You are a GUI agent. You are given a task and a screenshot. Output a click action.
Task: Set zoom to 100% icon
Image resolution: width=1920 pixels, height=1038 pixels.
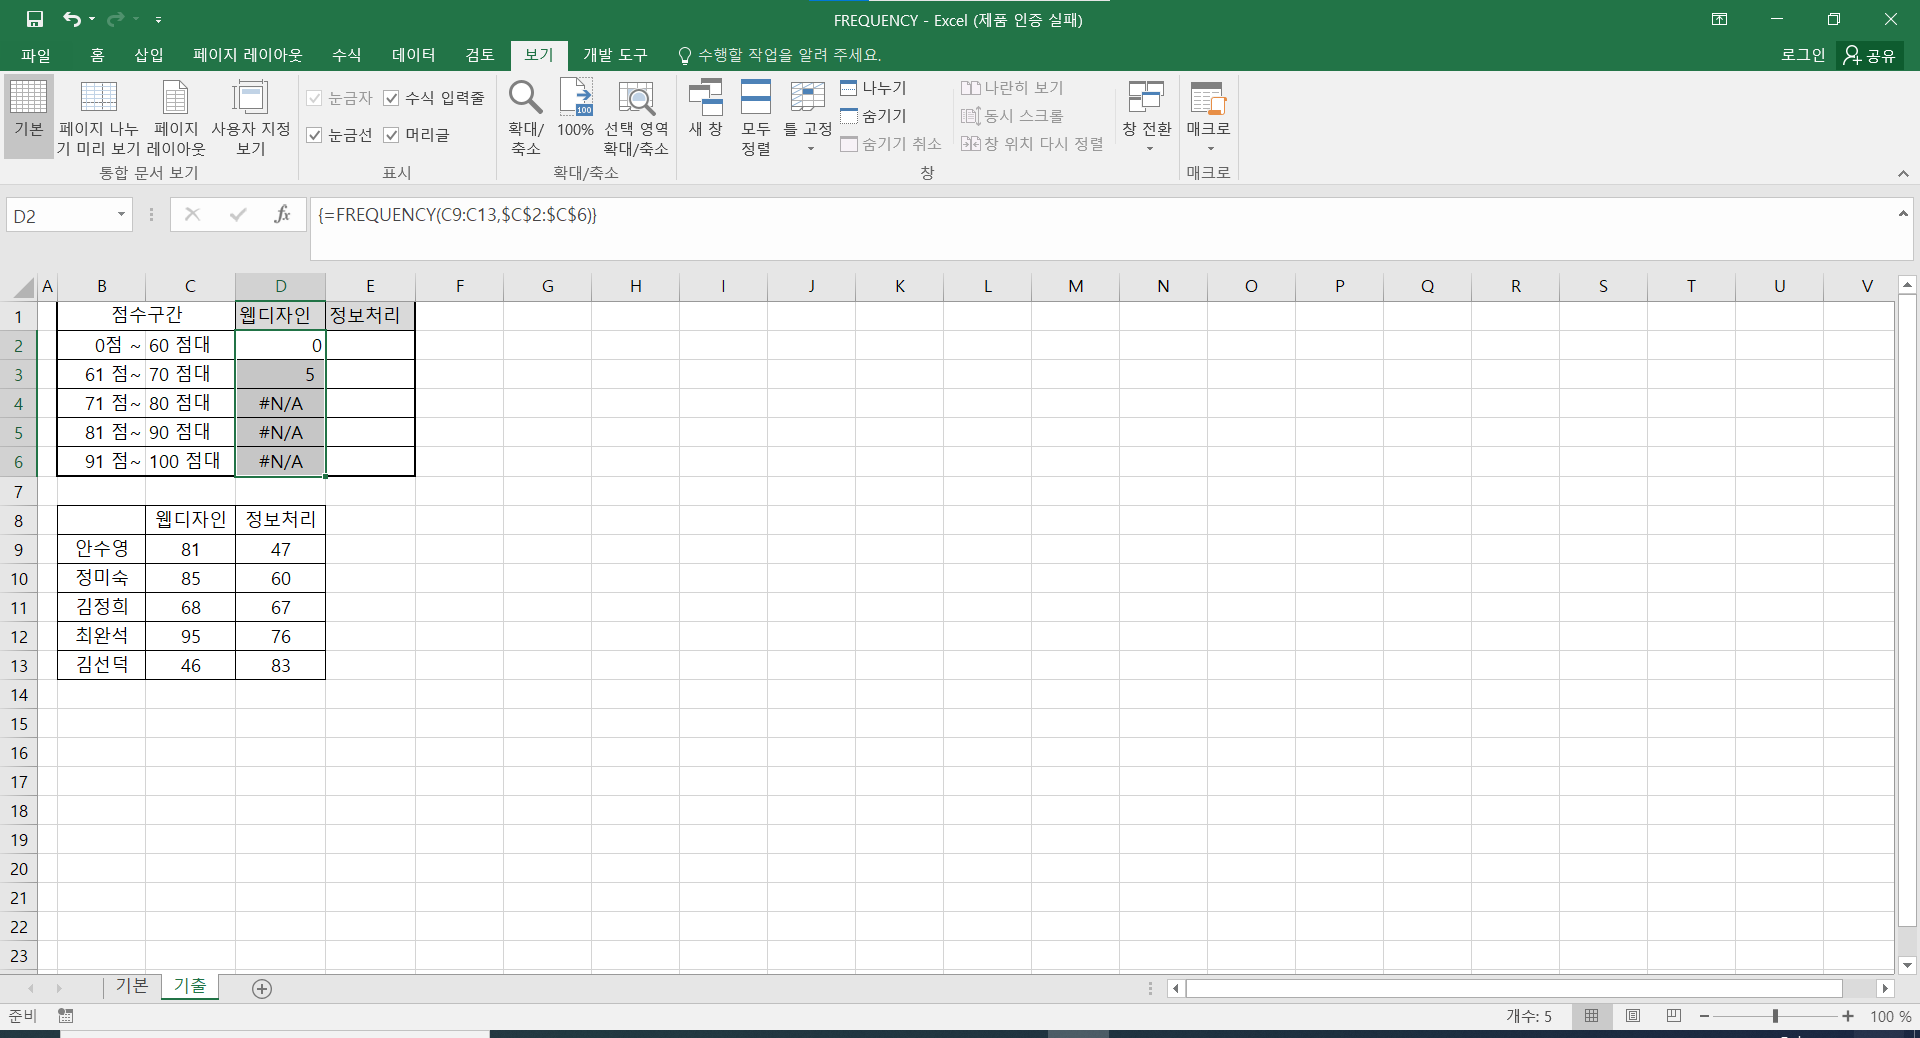(575, 98)
